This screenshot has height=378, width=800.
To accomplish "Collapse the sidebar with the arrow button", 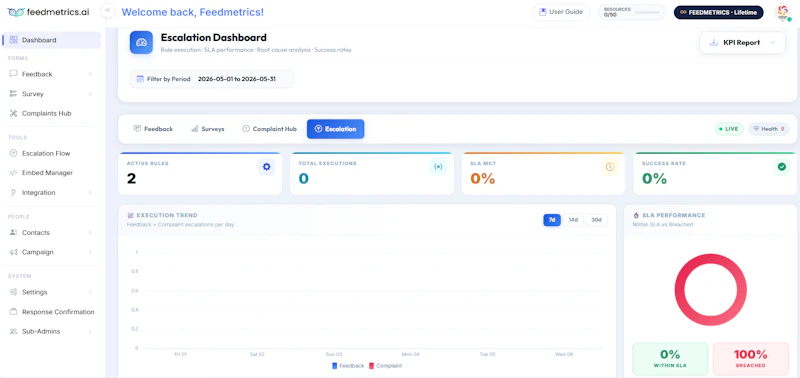I will point(107,10).
